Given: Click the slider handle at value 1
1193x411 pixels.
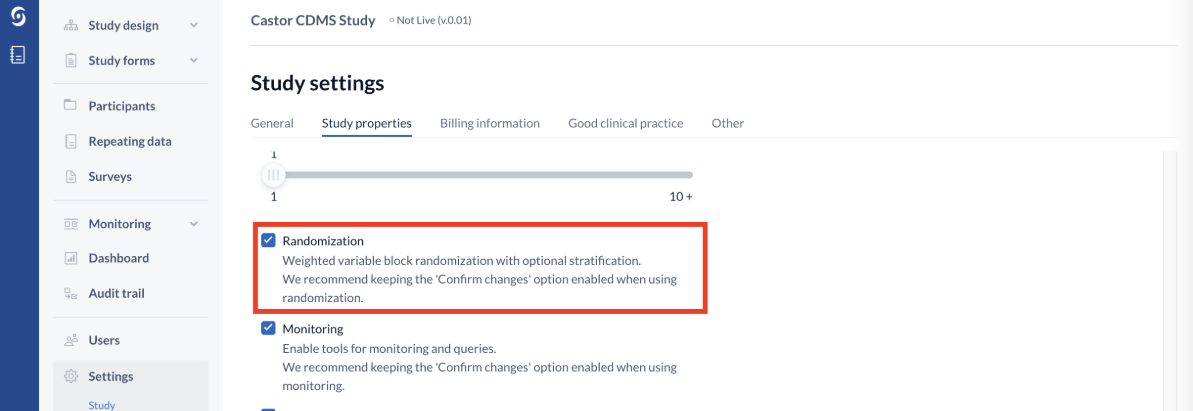Looking at the screenshot, I should [273, 175].
